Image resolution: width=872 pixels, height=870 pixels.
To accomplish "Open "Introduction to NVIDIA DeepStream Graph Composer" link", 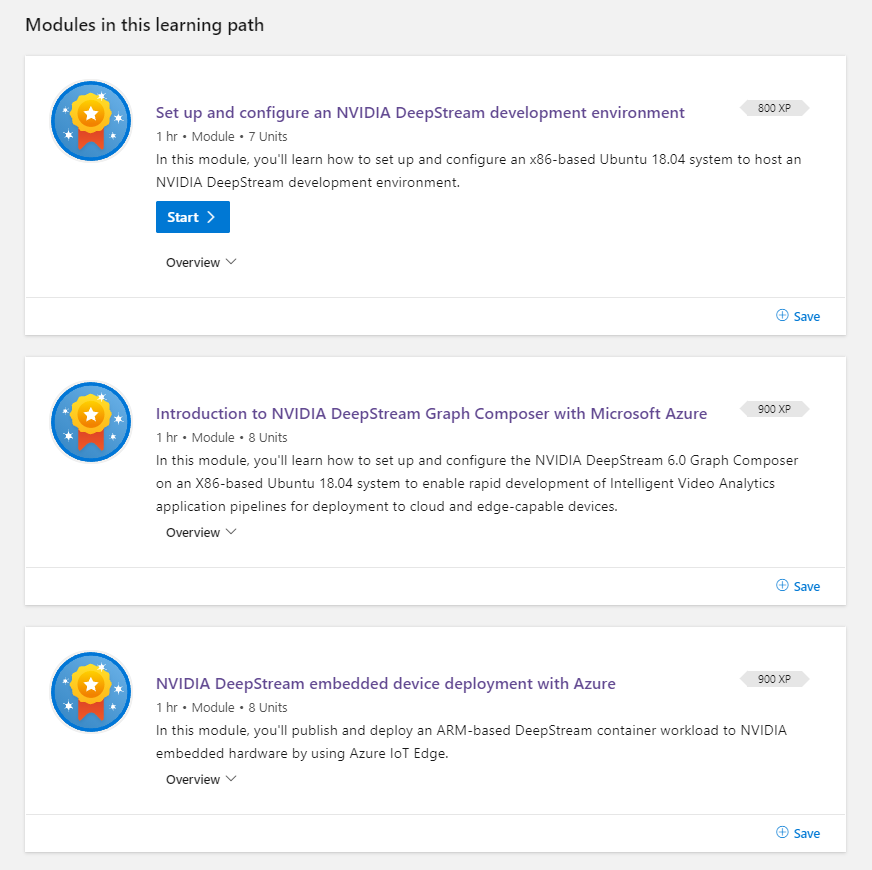I will pyautogui.click(x=431, y=413).
